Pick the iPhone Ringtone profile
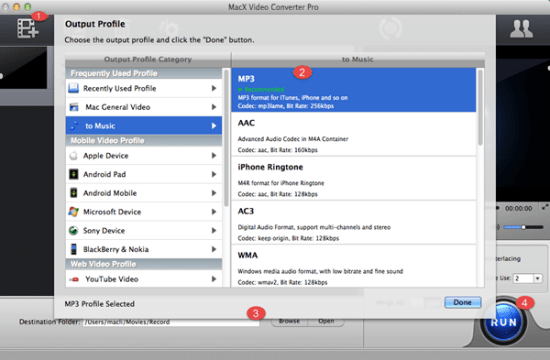Image resolution: width=550 pixels, height=360 pixels. click(x=354, y=179)
